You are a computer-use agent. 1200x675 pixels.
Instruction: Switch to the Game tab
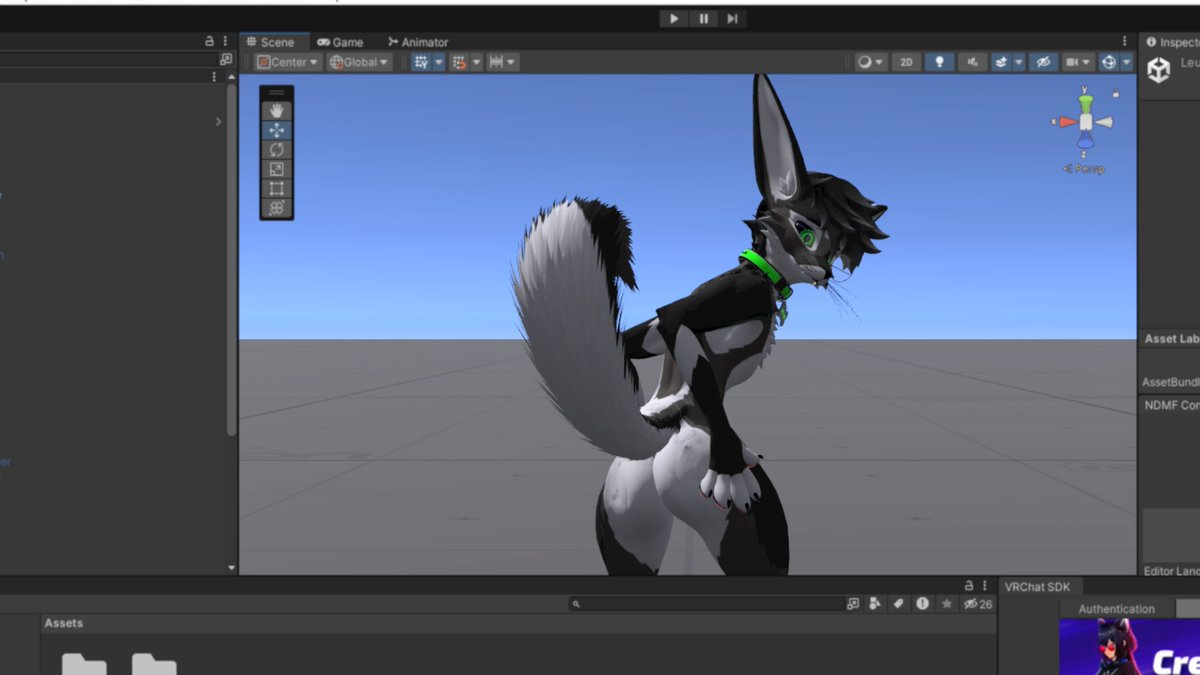point(340,42)
